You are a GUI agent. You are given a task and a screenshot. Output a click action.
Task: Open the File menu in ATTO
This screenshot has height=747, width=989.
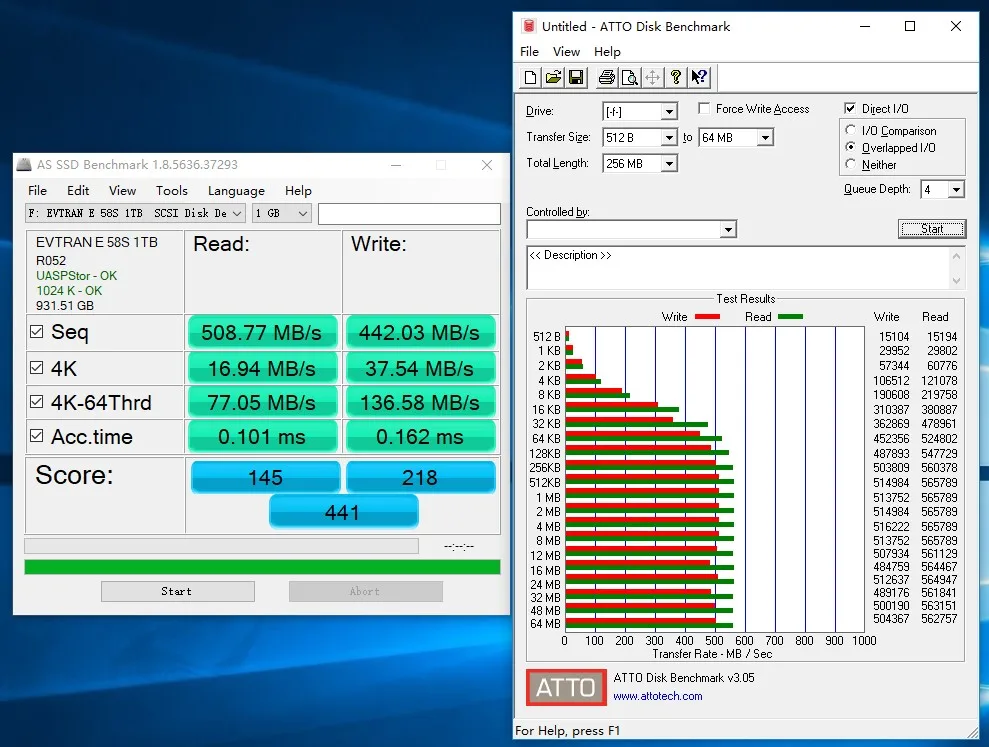click(529, 52)
